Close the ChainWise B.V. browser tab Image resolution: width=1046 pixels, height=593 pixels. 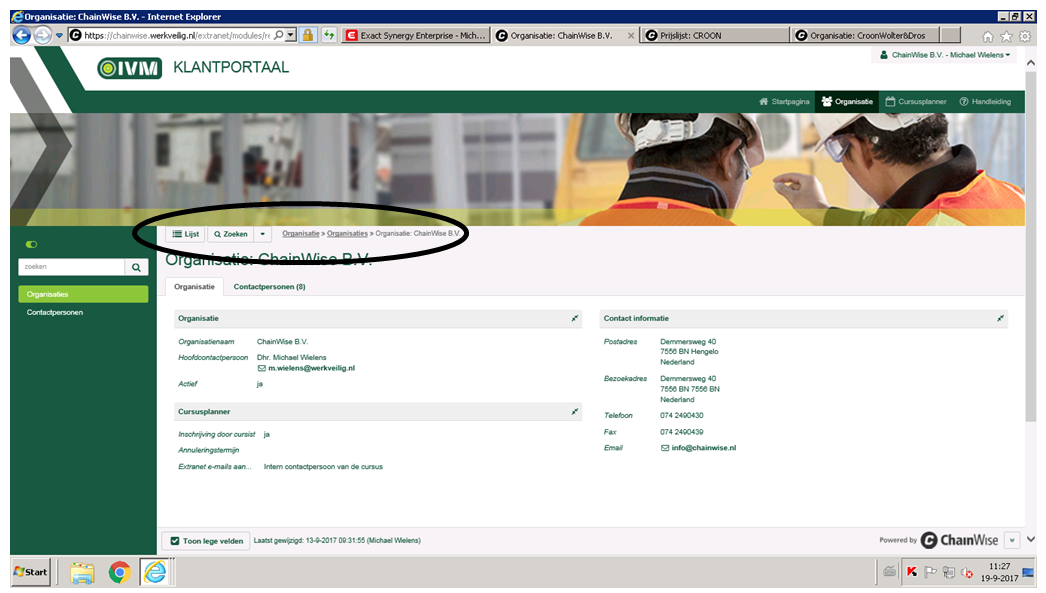click(x=631, y=35)
